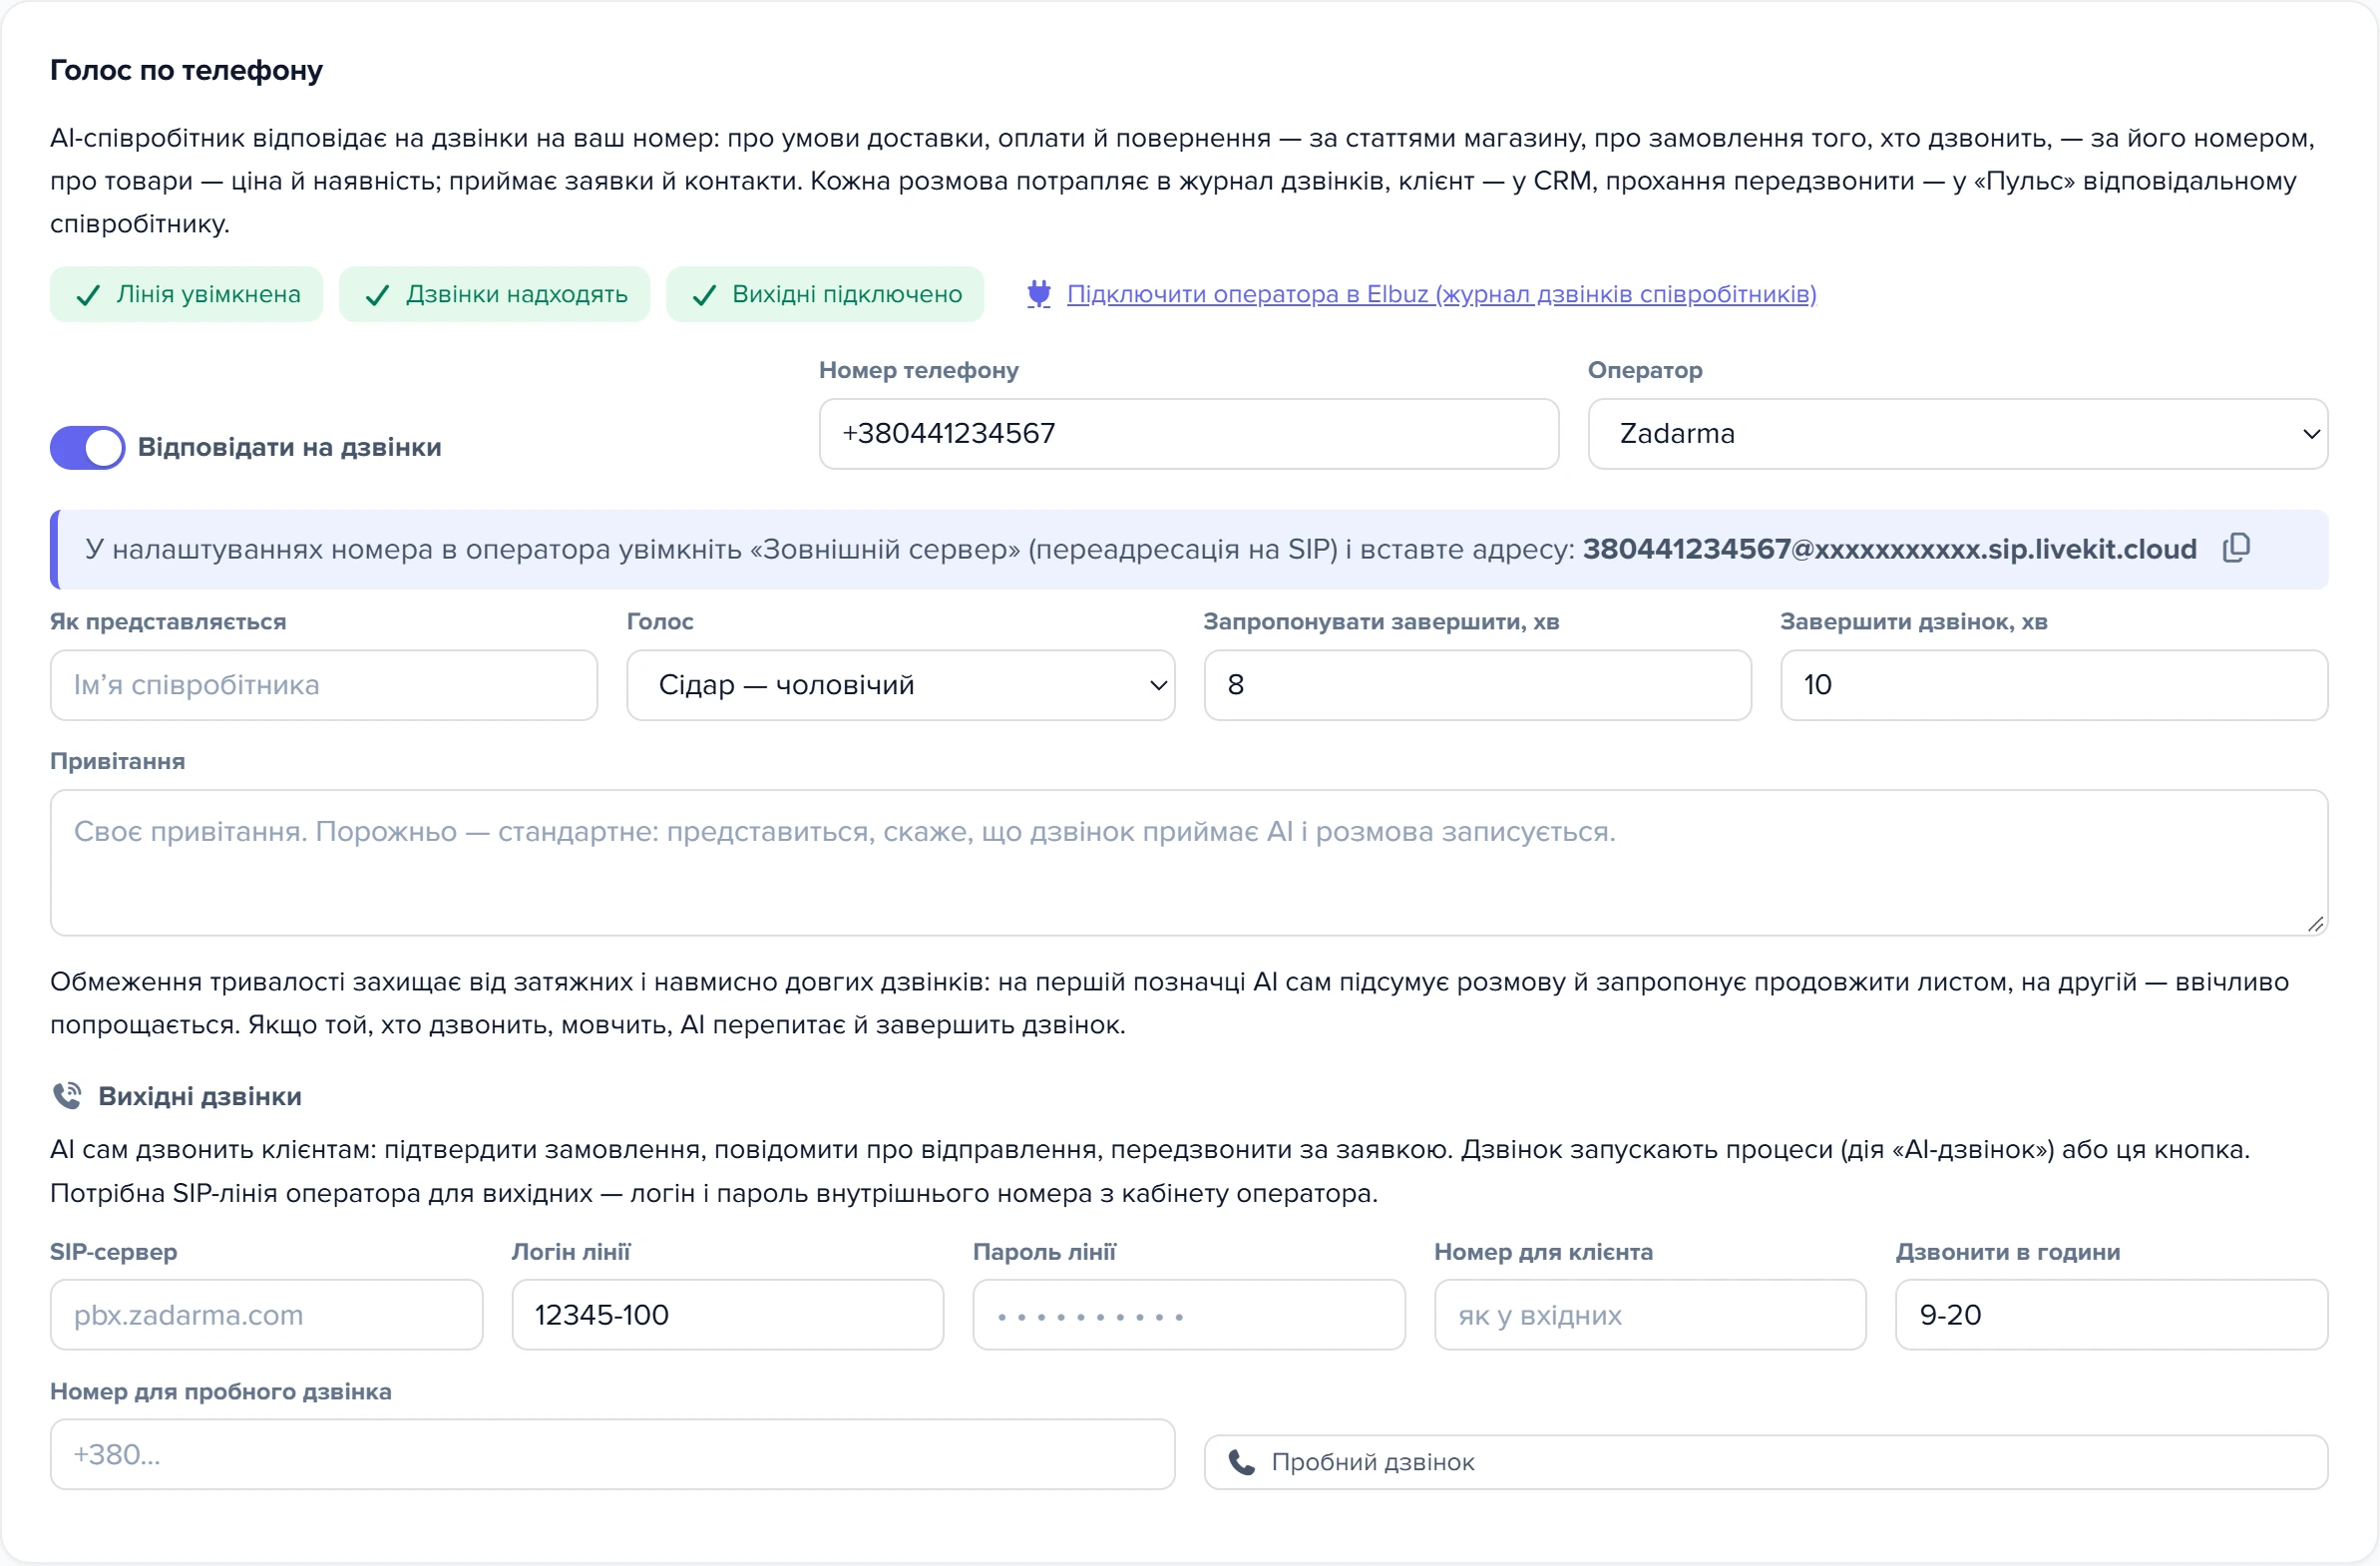
Task: Click the «Логін лінії» field with 12345-100
Action: pyautogui.click(x=727, y=1314)
